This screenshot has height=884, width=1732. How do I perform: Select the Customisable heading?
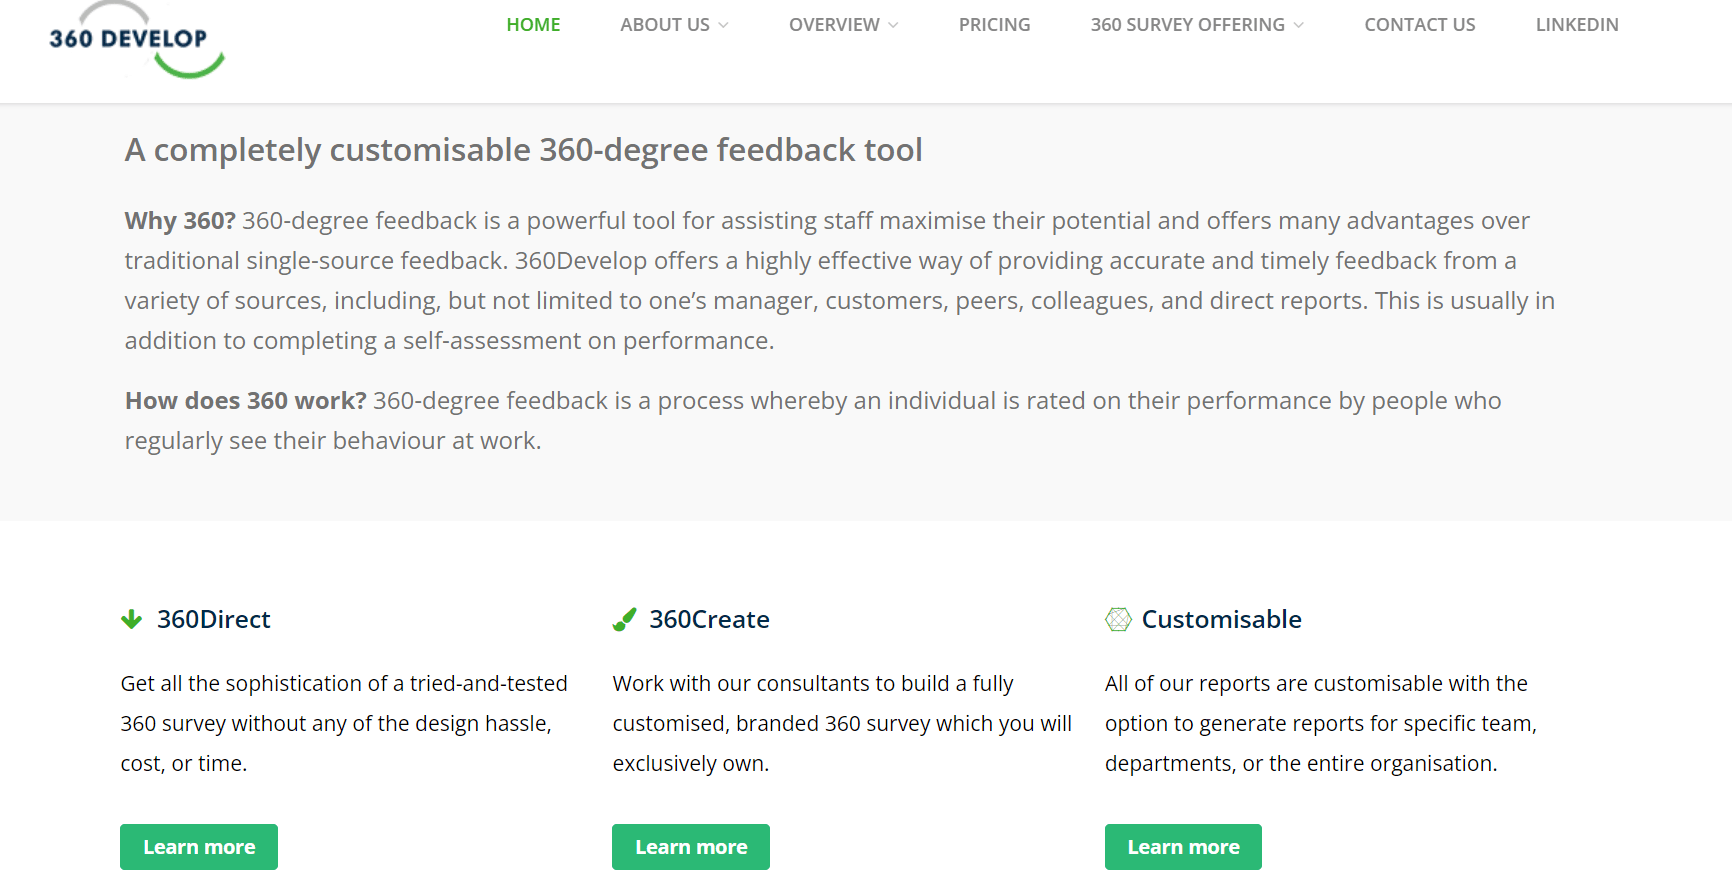[x=1221, y=620]
